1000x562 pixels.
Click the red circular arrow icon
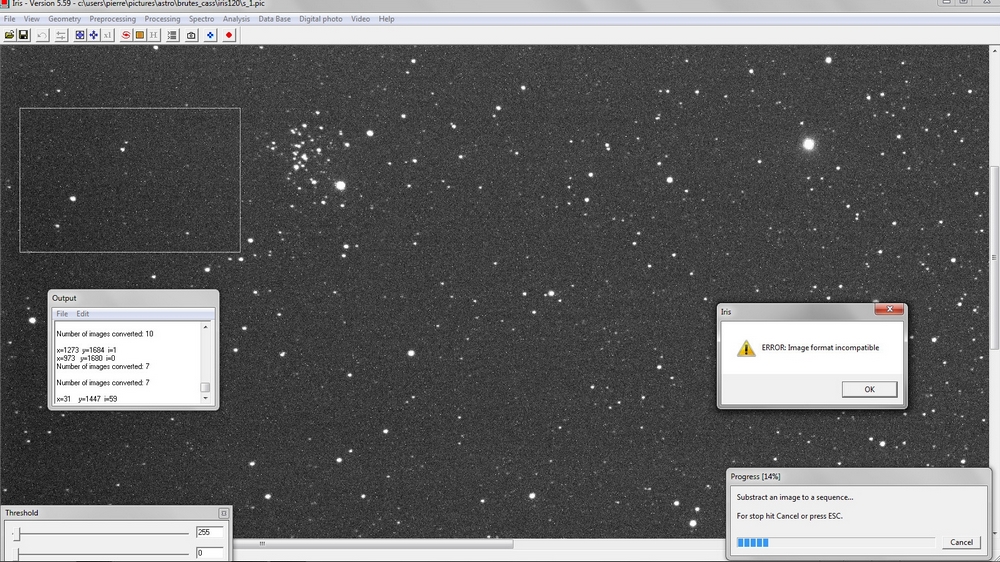tap(126, 35)
